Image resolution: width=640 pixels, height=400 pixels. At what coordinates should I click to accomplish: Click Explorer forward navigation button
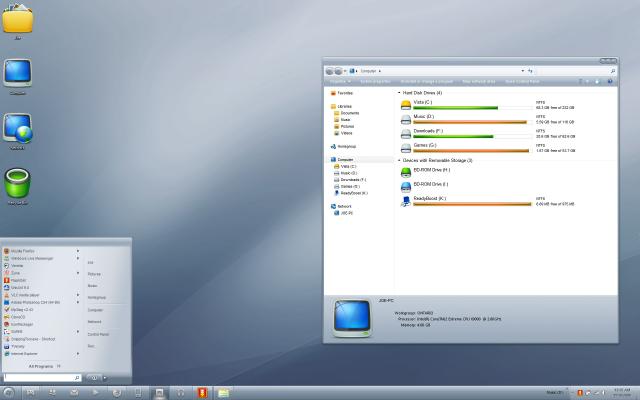point(338,71)
